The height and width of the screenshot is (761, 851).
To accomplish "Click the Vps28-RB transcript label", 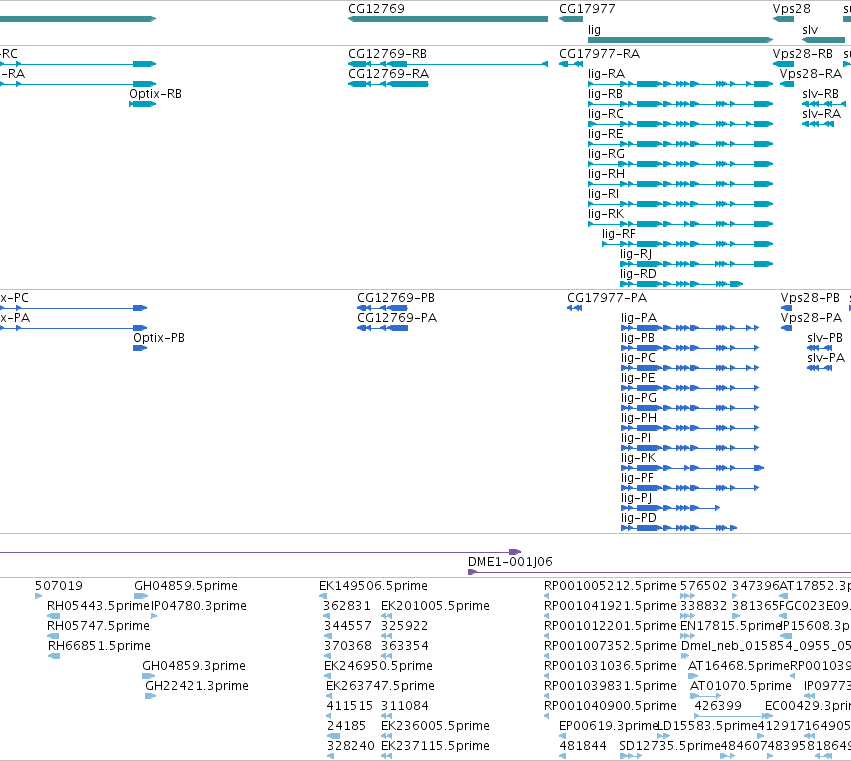I will pyautogui.click(x=803, y=54).
